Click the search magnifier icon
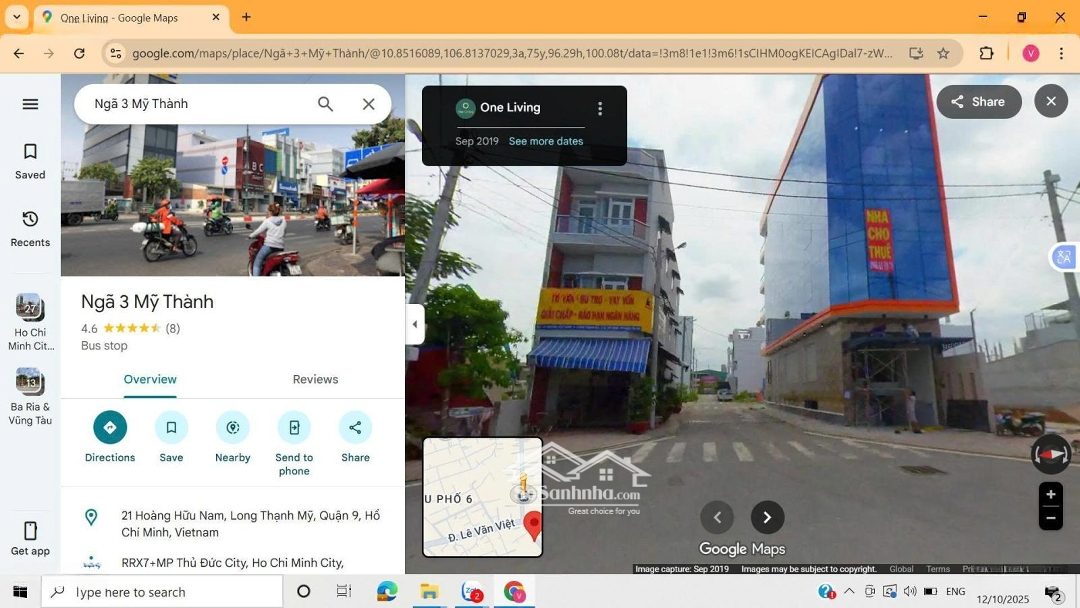Image resolution: width=1080 pixels, height=608 pixels. click(325, 104)
